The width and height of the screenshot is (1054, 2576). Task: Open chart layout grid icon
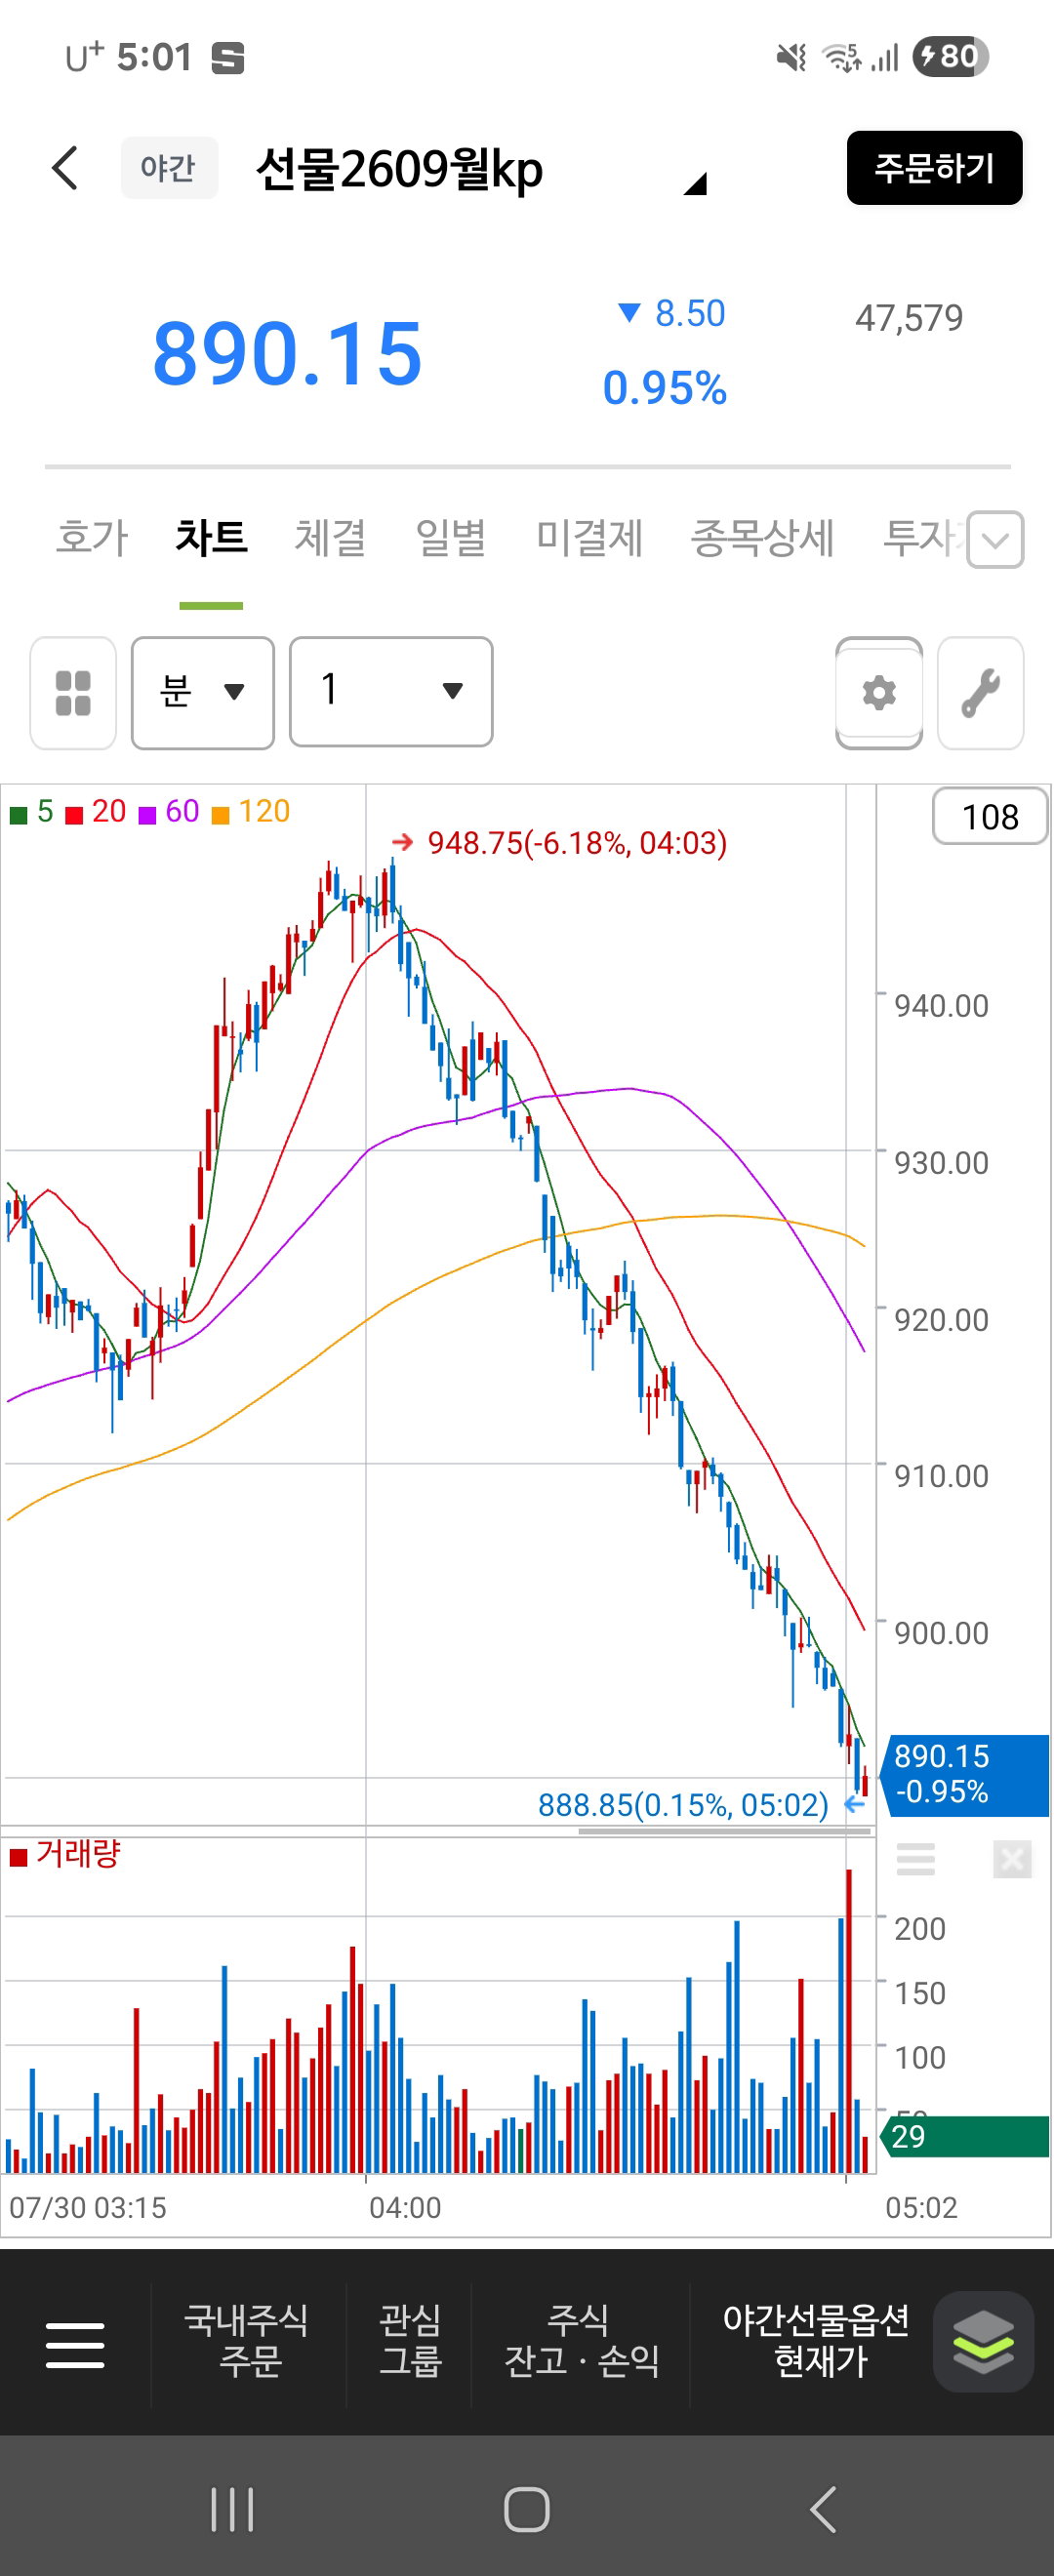click(73, 693)
